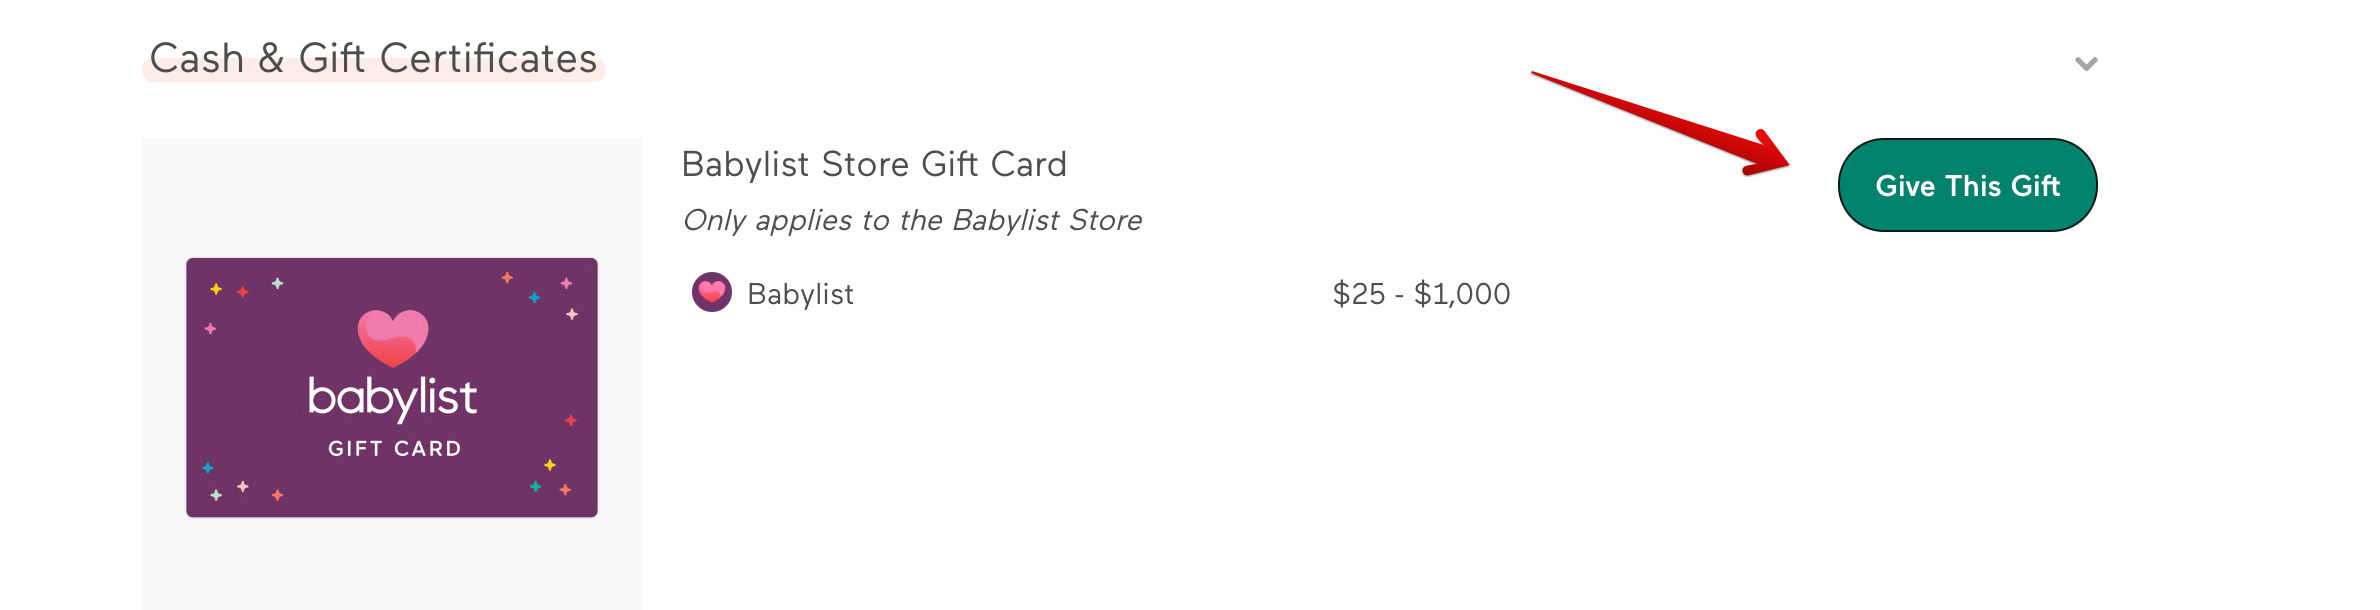Open the Babylist Store Gift Card title
This screenshot has width=2380, height=610.
tap(874, 164)
